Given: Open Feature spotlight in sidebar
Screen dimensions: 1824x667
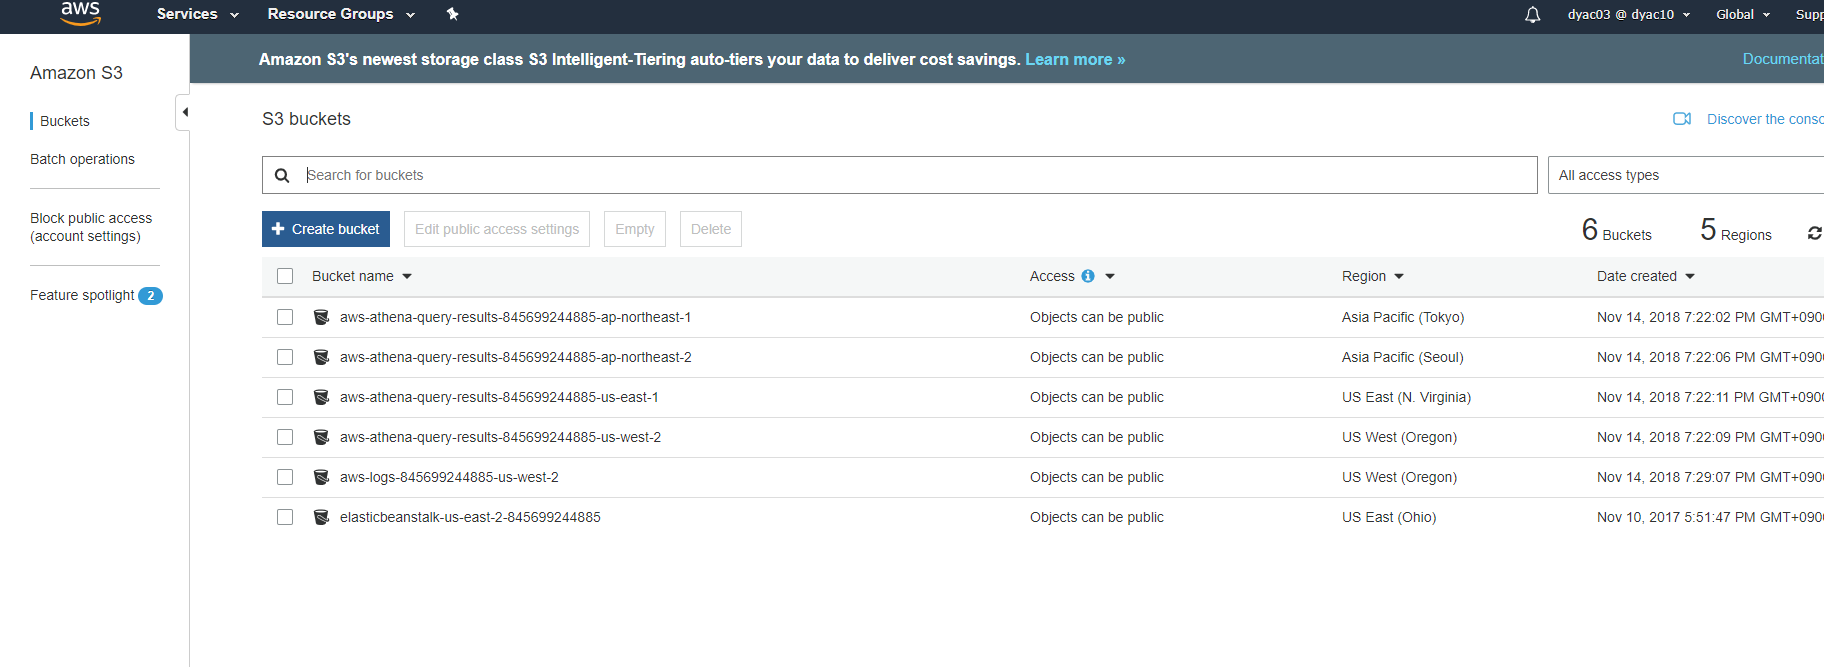Looking at the screenshot, I should click(x=82, y=295).
